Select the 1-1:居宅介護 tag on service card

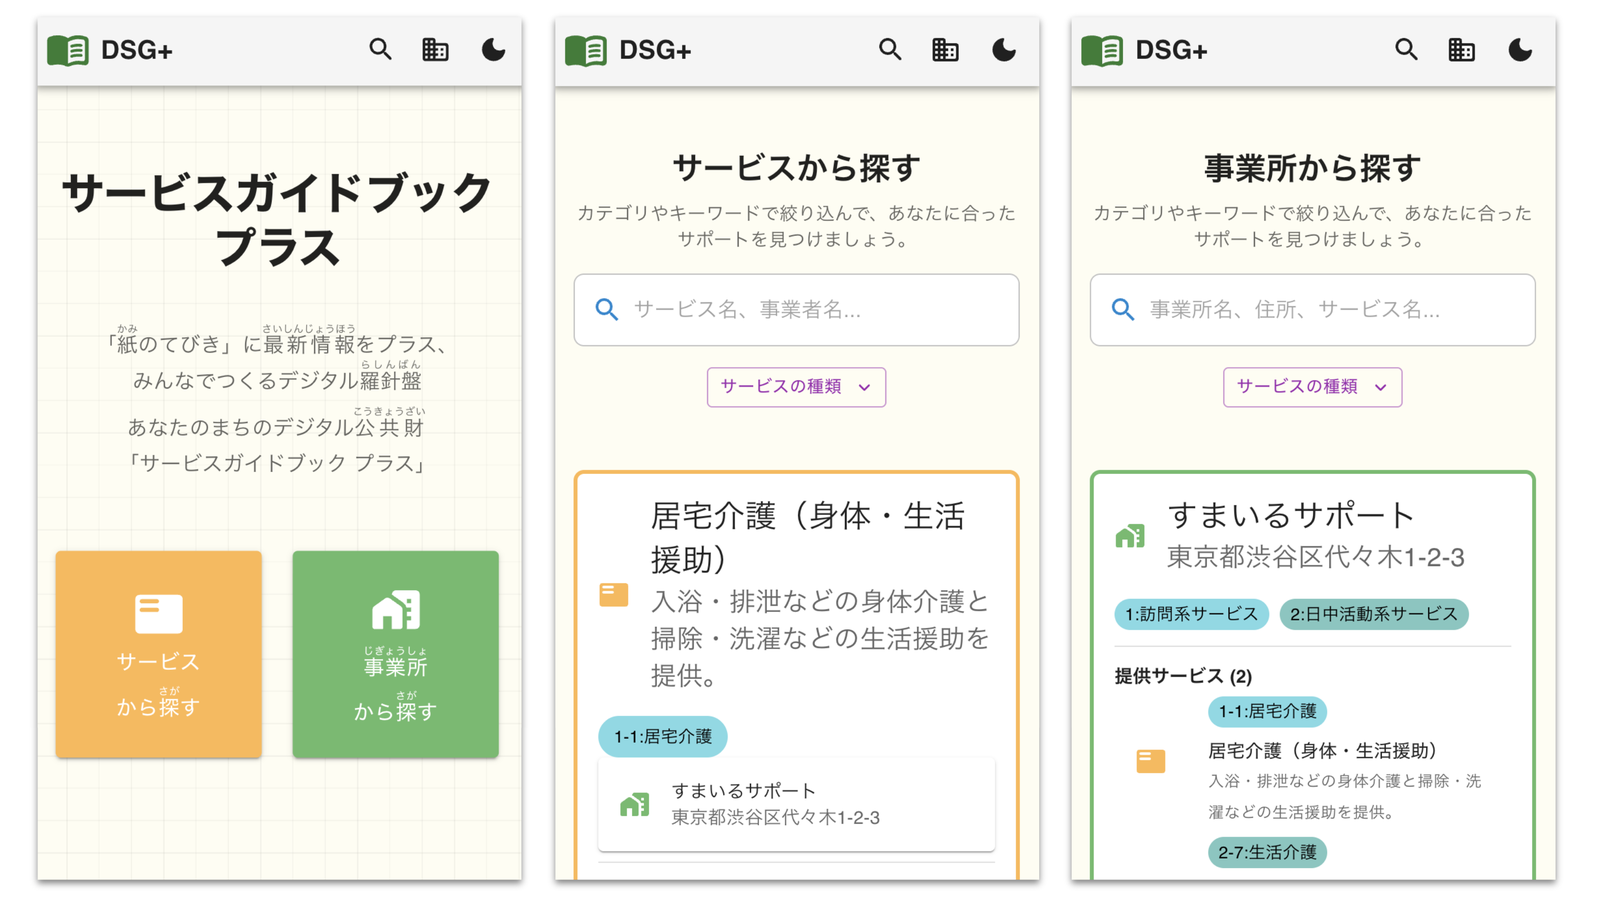pyautogui.click(x=662, y=737)
